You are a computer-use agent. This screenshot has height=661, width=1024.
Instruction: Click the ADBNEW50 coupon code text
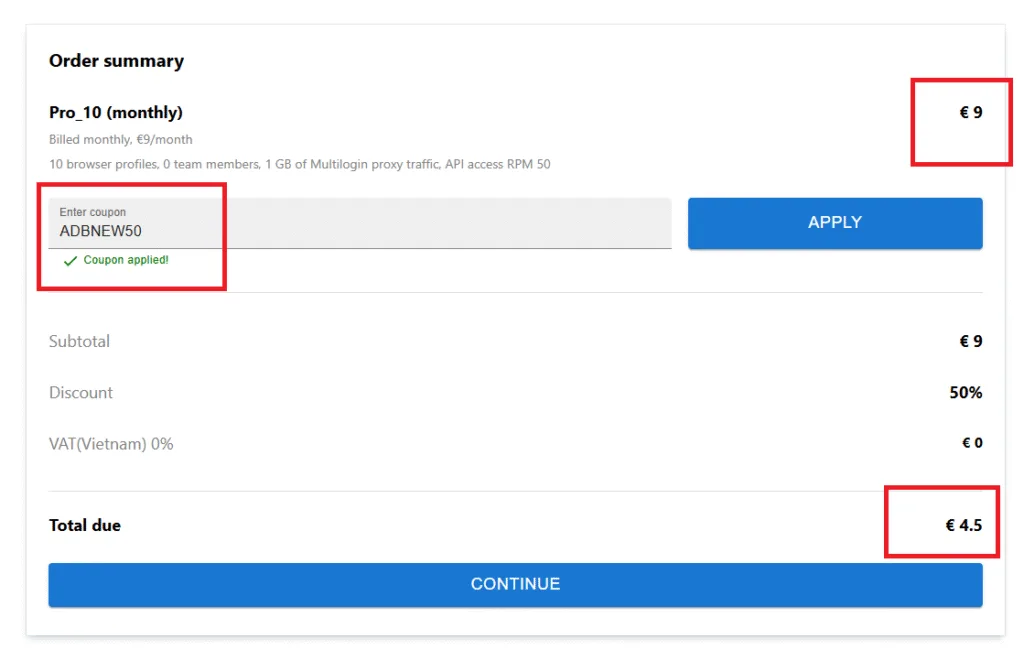click(100, 231)
